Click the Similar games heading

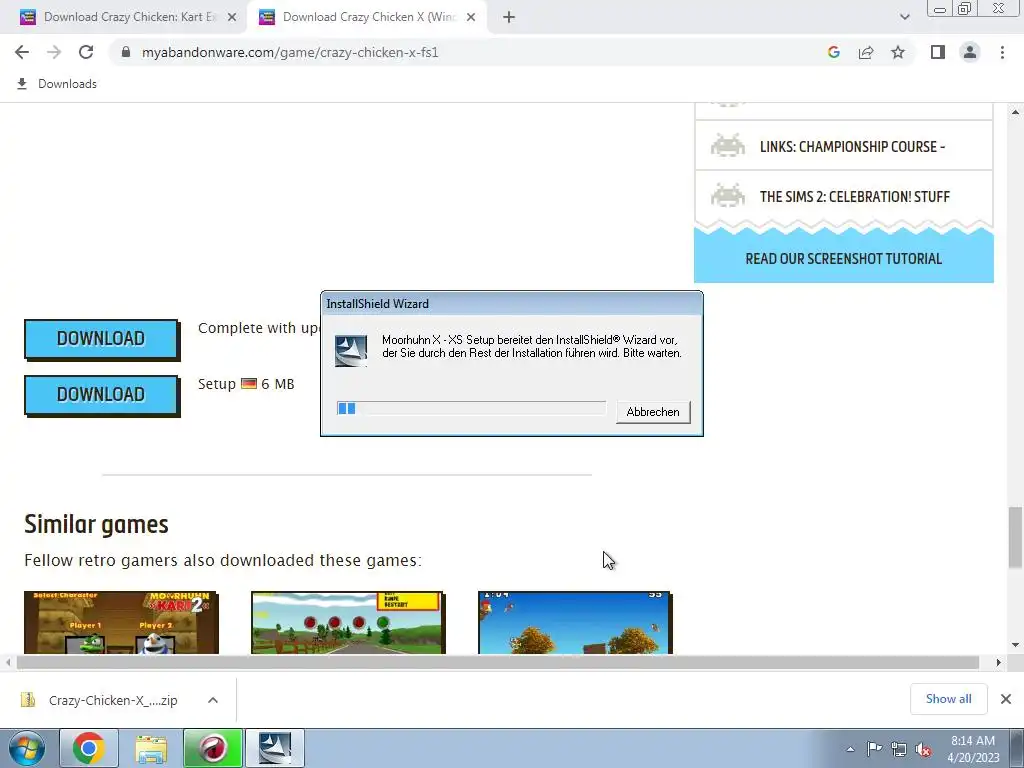coord(97,524)
